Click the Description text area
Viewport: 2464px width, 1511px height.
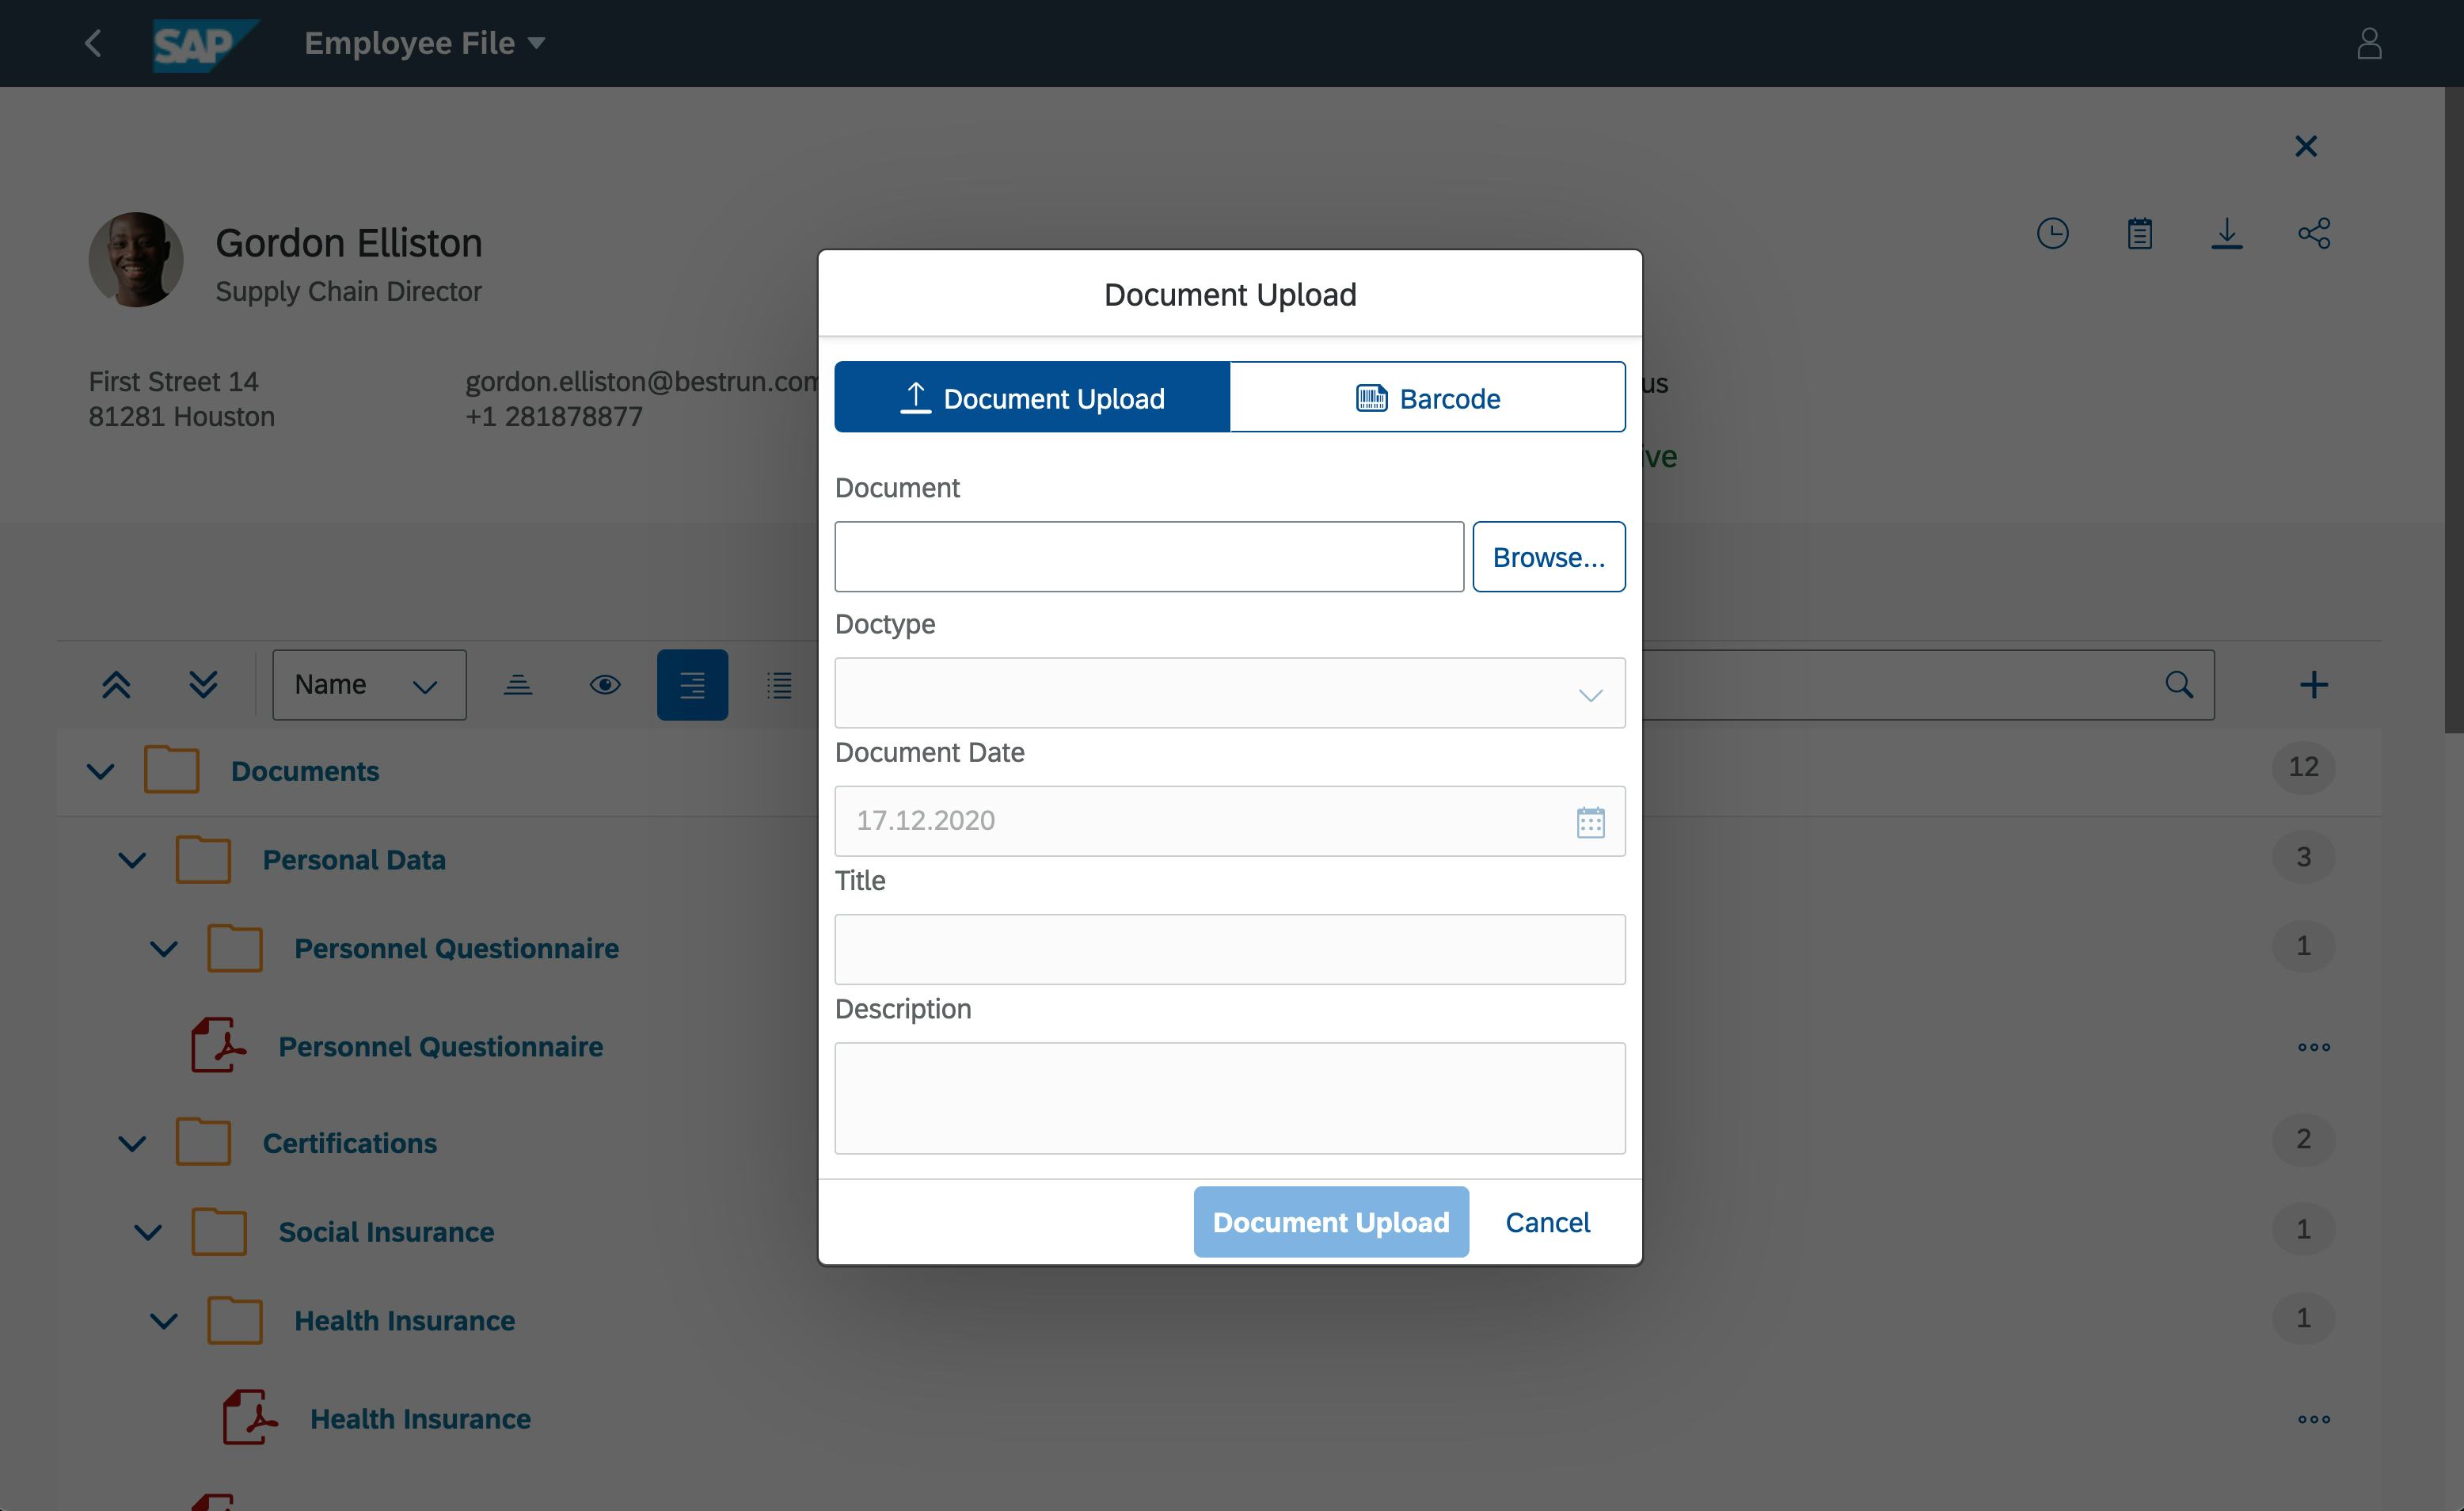tap(1230, 1098)
